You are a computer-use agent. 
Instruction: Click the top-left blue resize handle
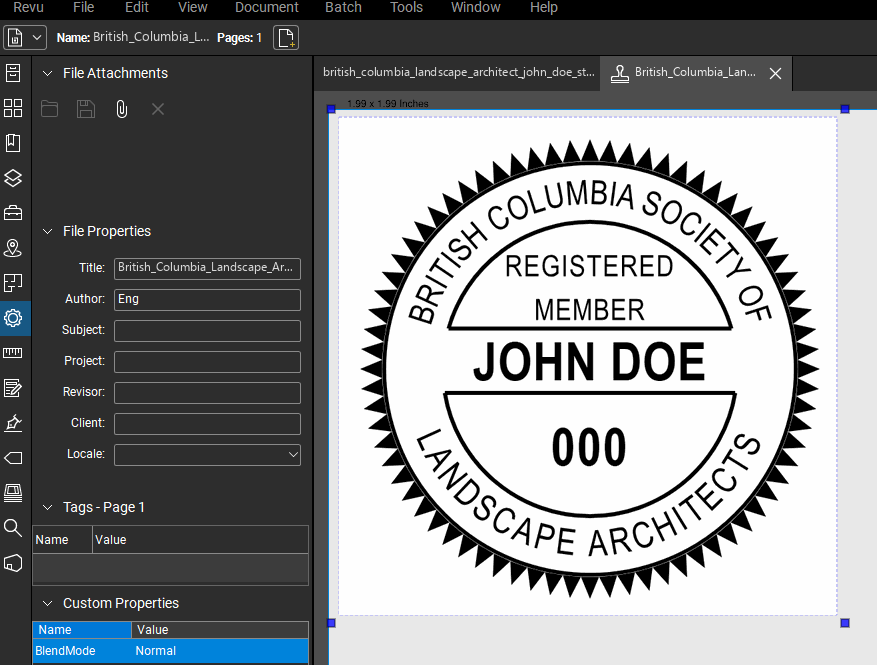[331, 109]
